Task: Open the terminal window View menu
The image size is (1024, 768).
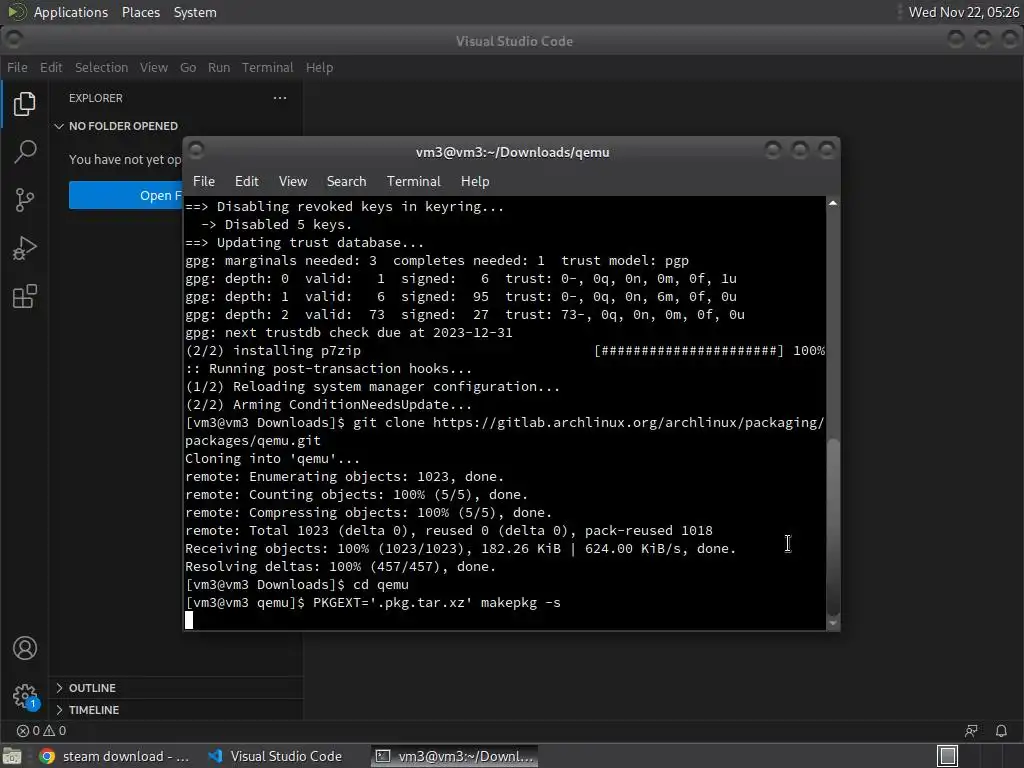Action: coord(293,181)
